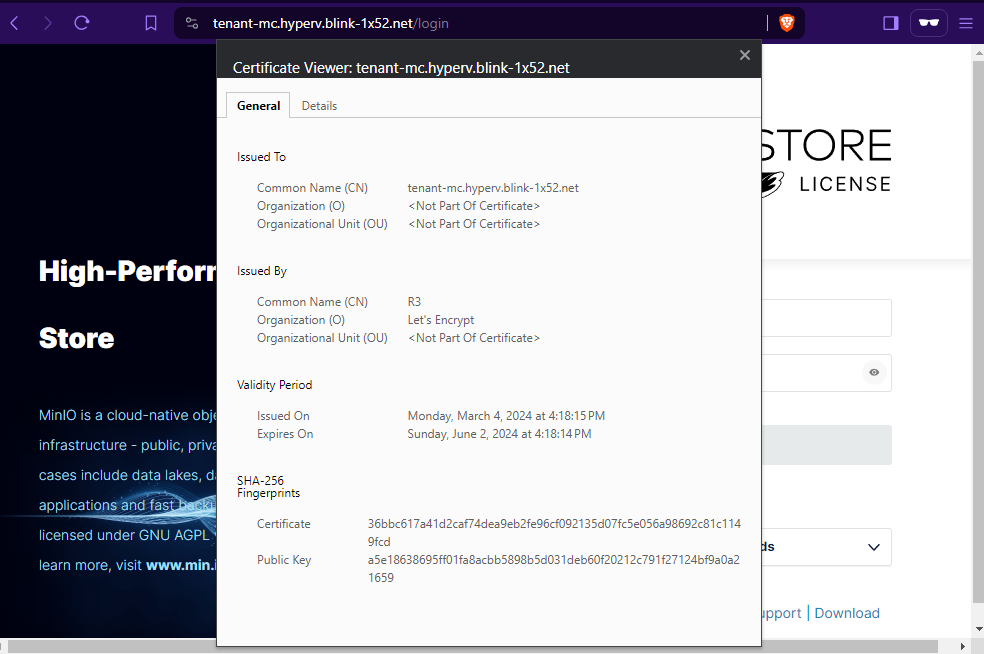
Task: Open the Download link
Action: [846, 613]
